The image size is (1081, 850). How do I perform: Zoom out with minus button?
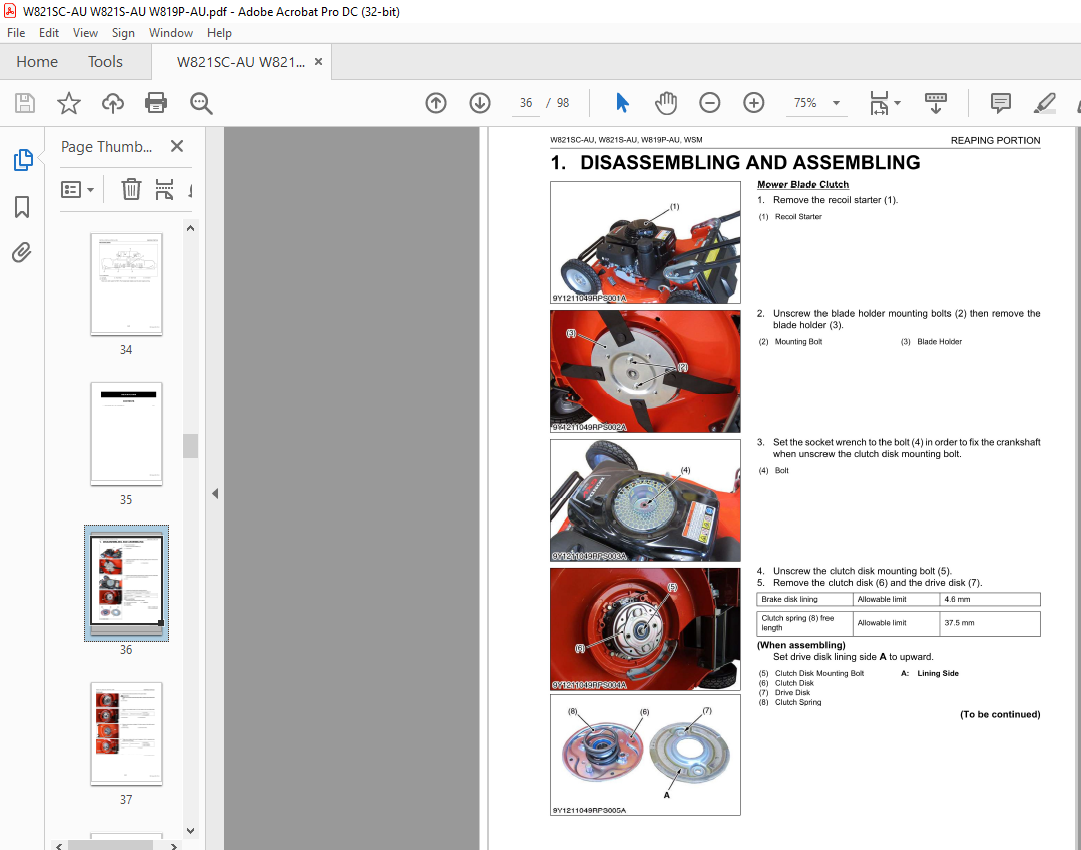[x=709, y=103]
